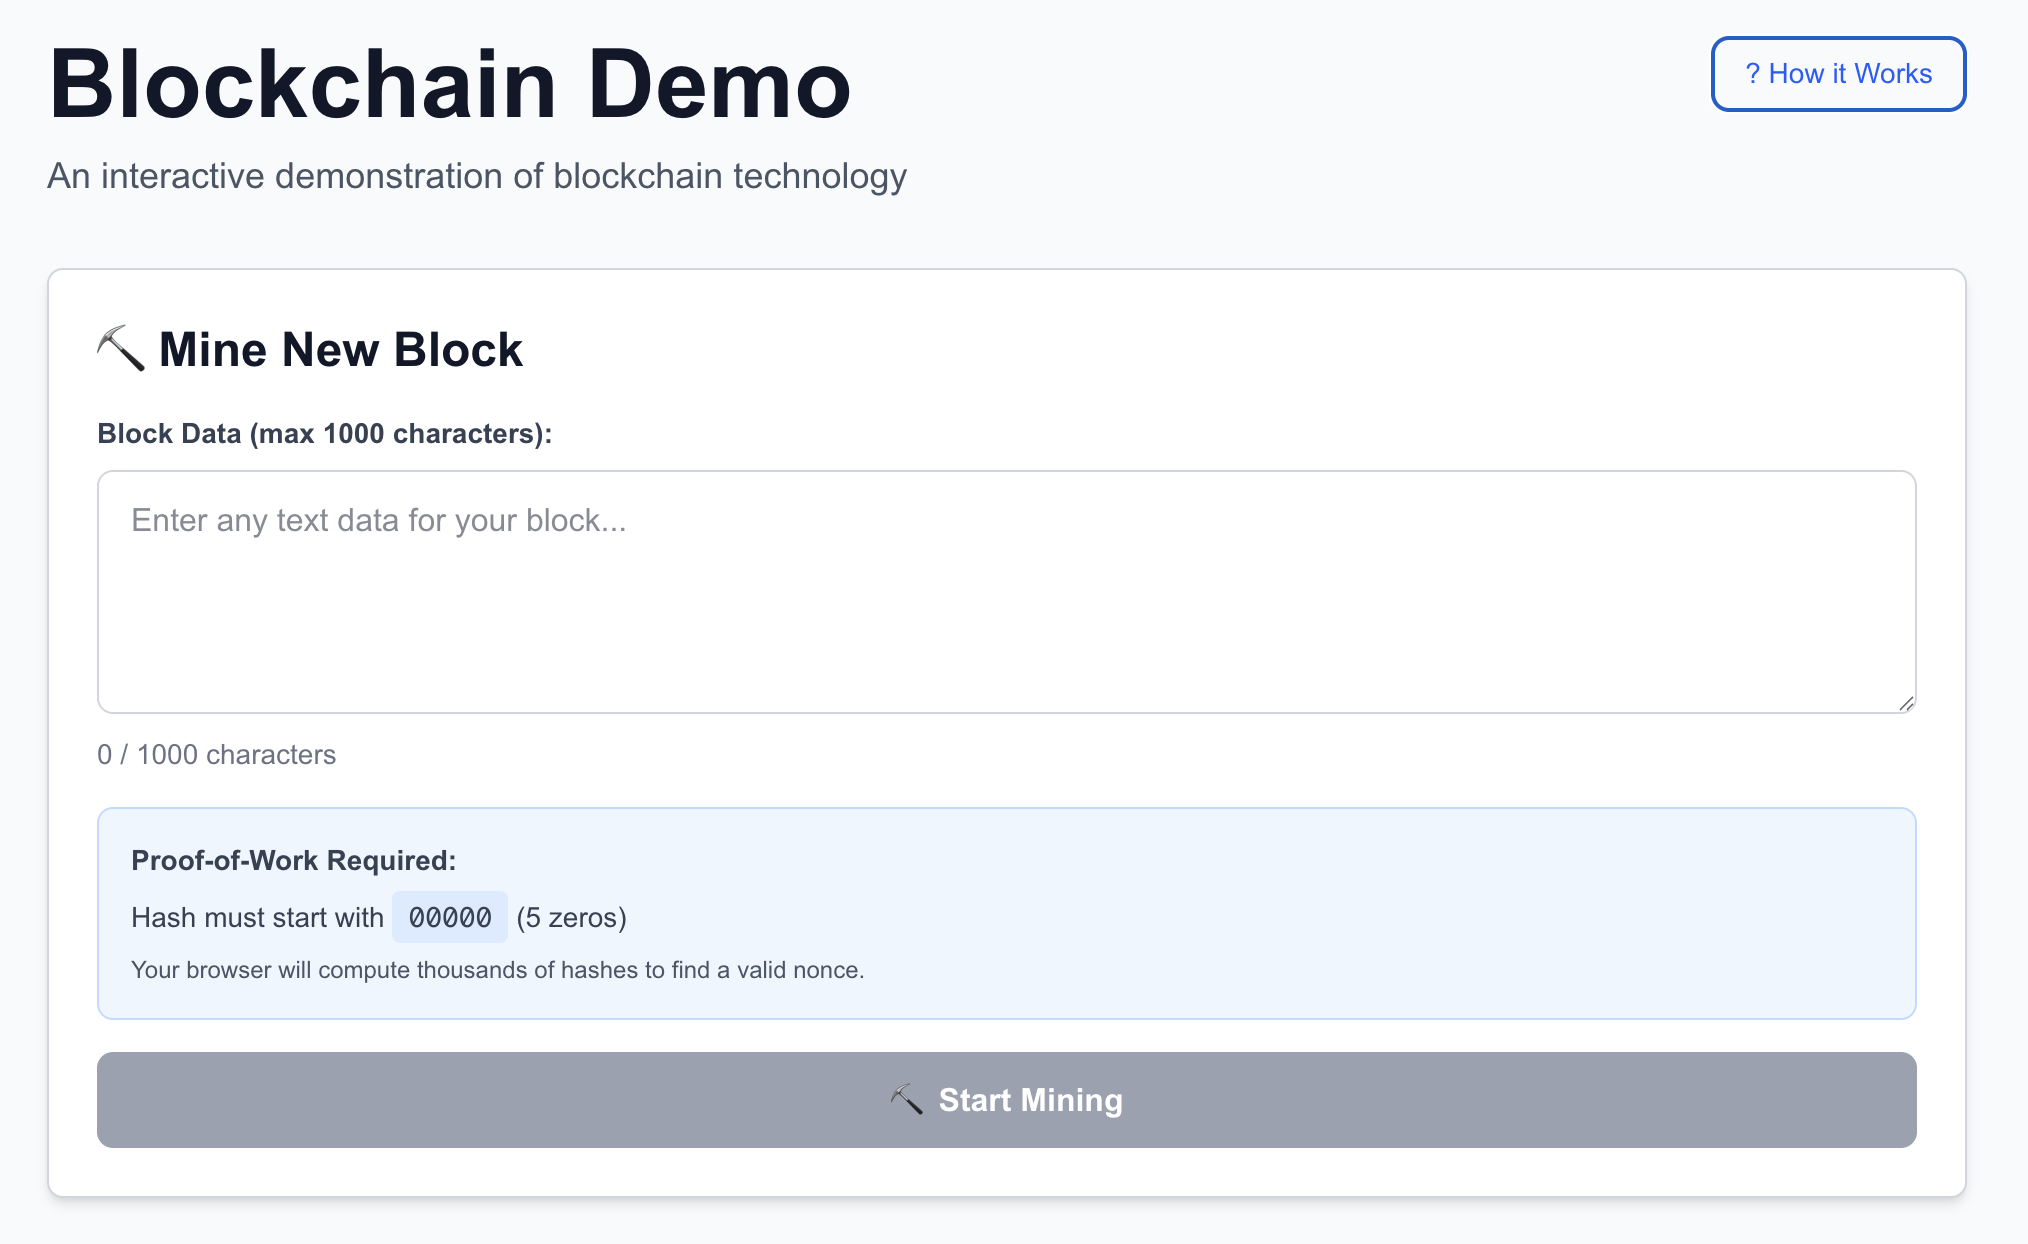Viewport: 2028px width, 1244px height.
Task: Open the How it Works dialog
Action: (x=1838, y=73)
